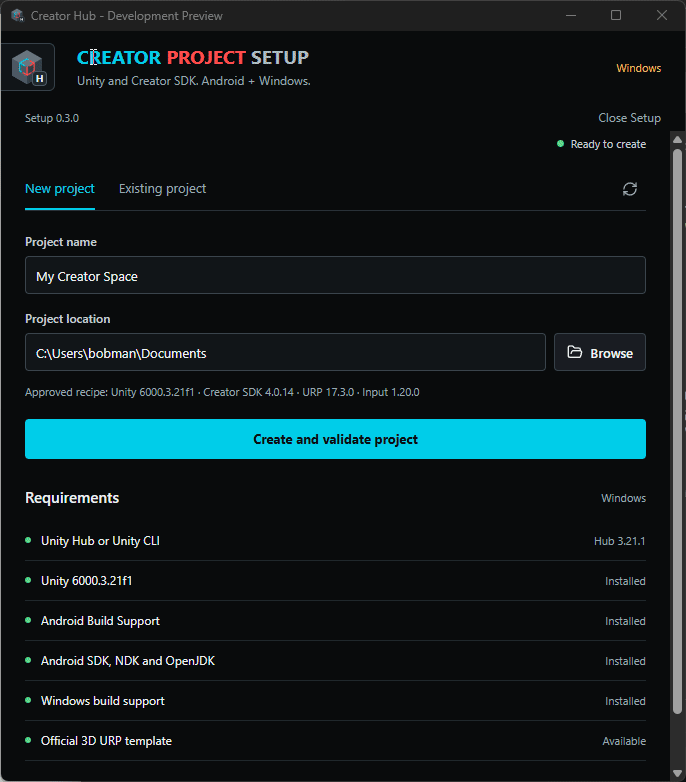Click the vertical scrollbar thumb

coord(677,431)
